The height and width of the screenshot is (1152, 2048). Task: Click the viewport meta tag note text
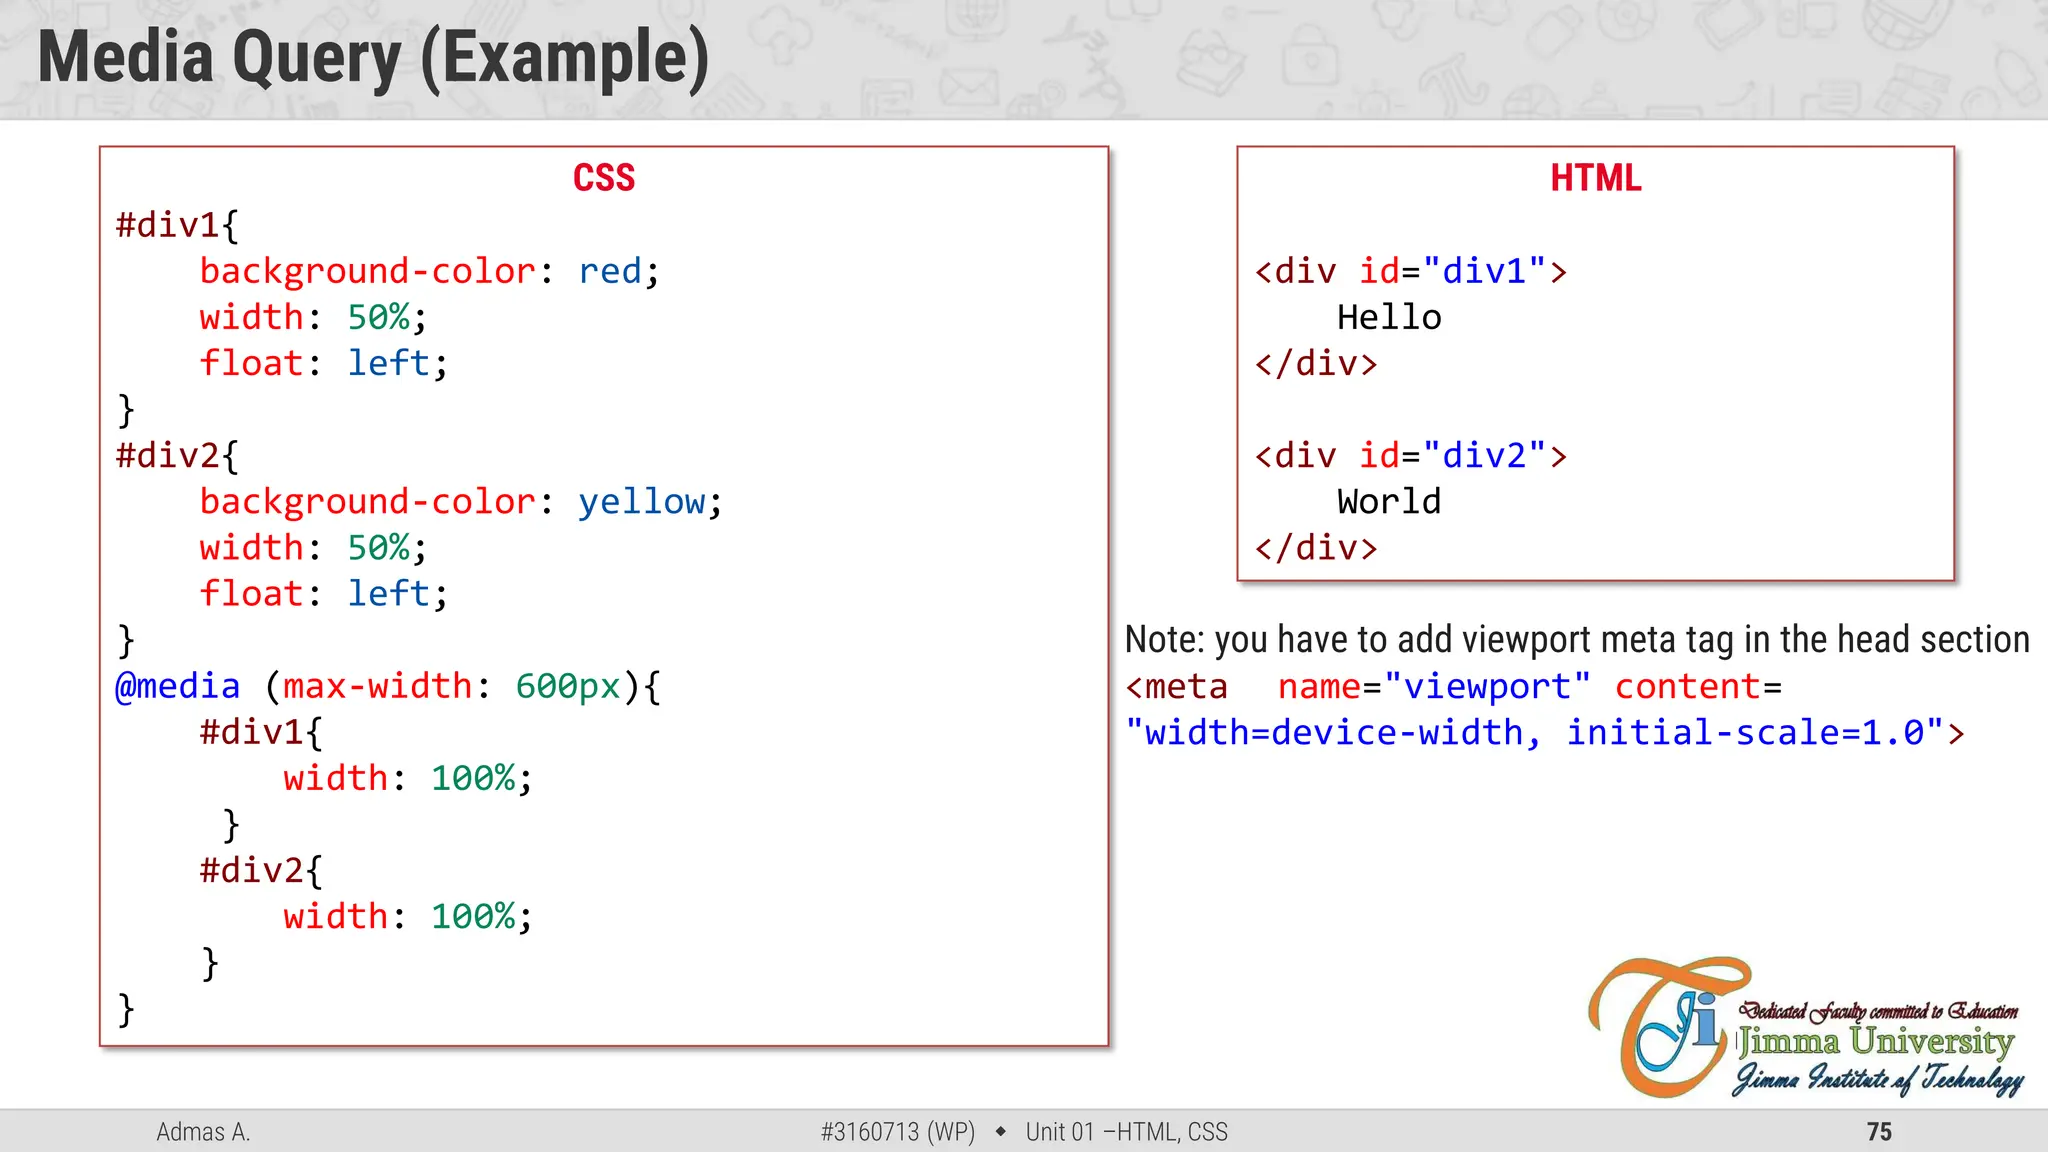point(1576,640)
